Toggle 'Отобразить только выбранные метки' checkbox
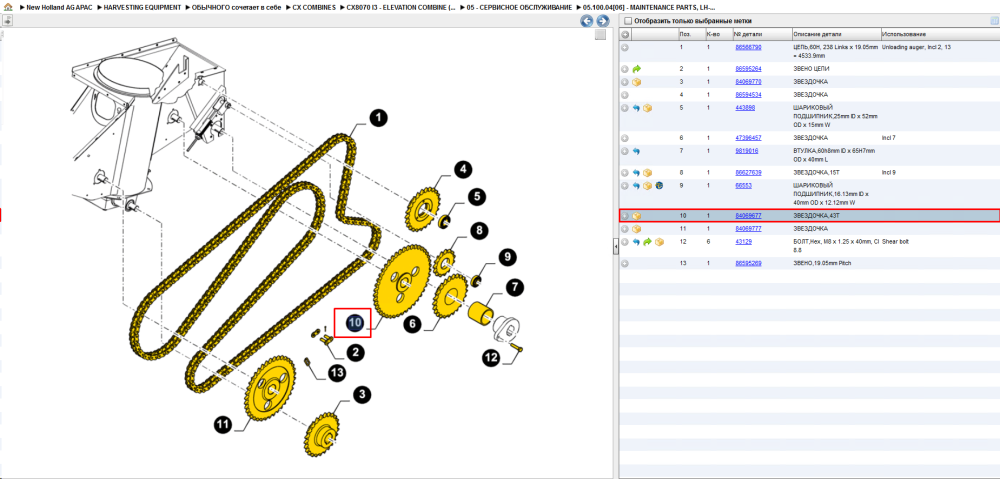Image resolution: width=1000 pixels, height=479 pixels. (627, 21)
